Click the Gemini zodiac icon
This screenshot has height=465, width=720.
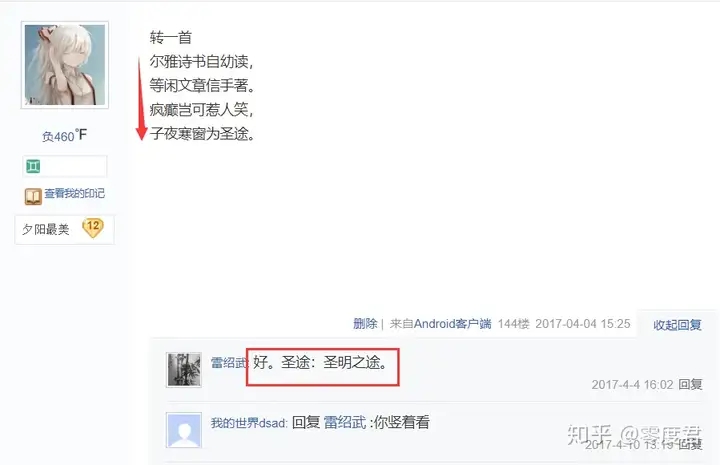33,166
